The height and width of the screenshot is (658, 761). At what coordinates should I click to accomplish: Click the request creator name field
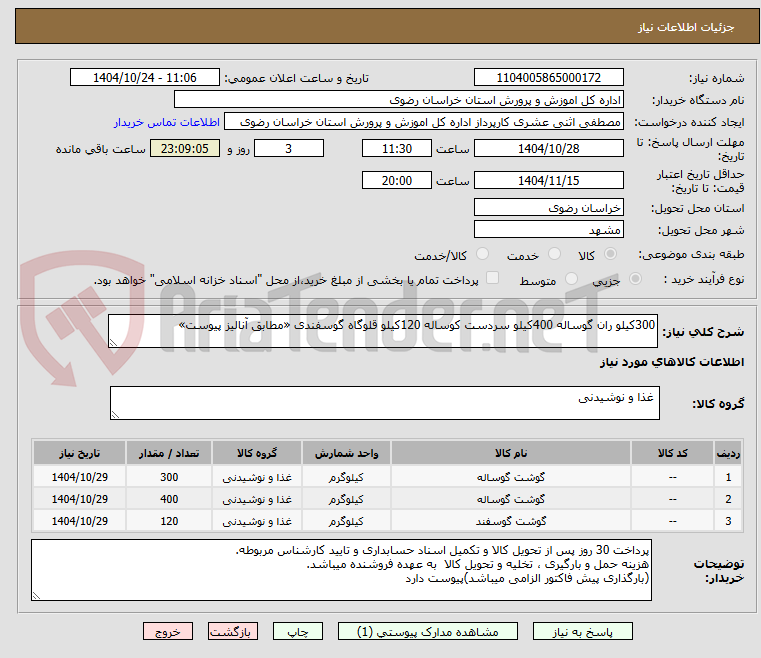pos(424,122)
